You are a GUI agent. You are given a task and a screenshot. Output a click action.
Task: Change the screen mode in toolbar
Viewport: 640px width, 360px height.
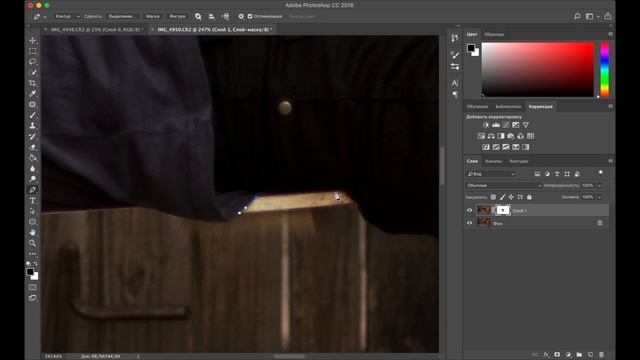pyautogui.click(x=32, y=298)
